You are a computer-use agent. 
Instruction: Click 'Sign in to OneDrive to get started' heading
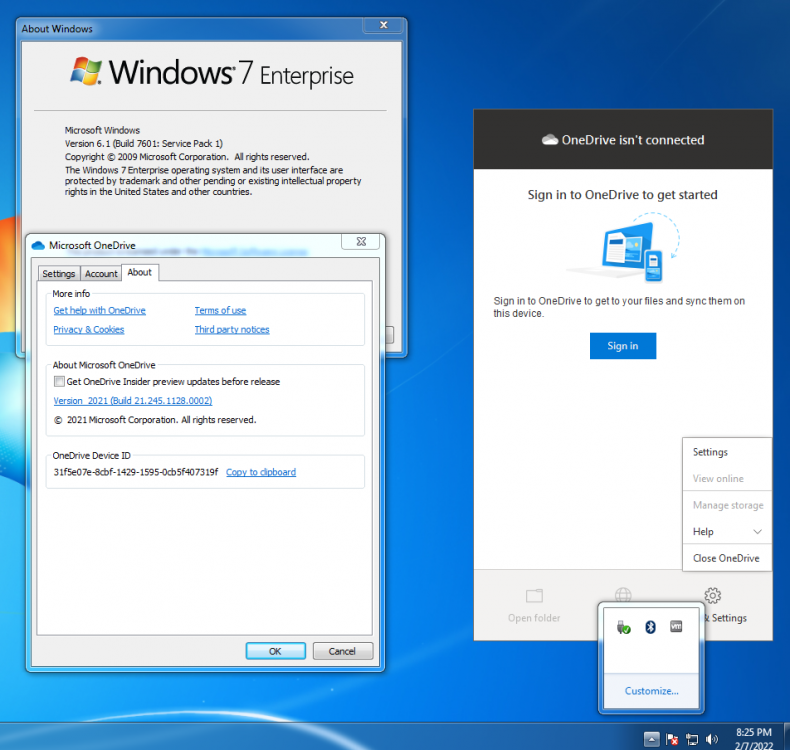point(622,194)
